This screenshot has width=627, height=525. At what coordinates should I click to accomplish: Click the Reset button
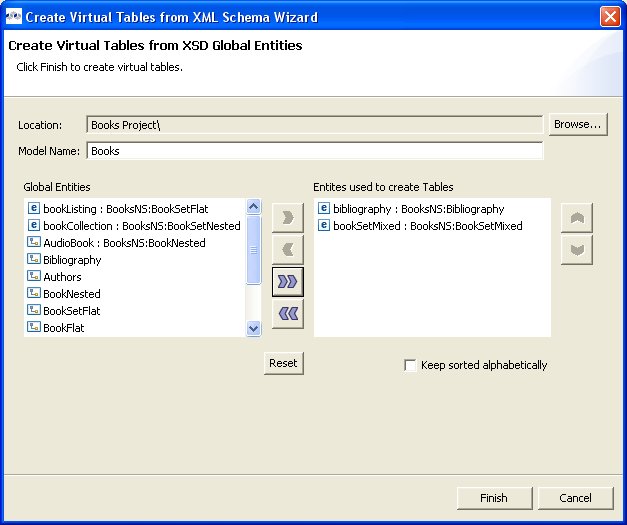coord(283,363)
